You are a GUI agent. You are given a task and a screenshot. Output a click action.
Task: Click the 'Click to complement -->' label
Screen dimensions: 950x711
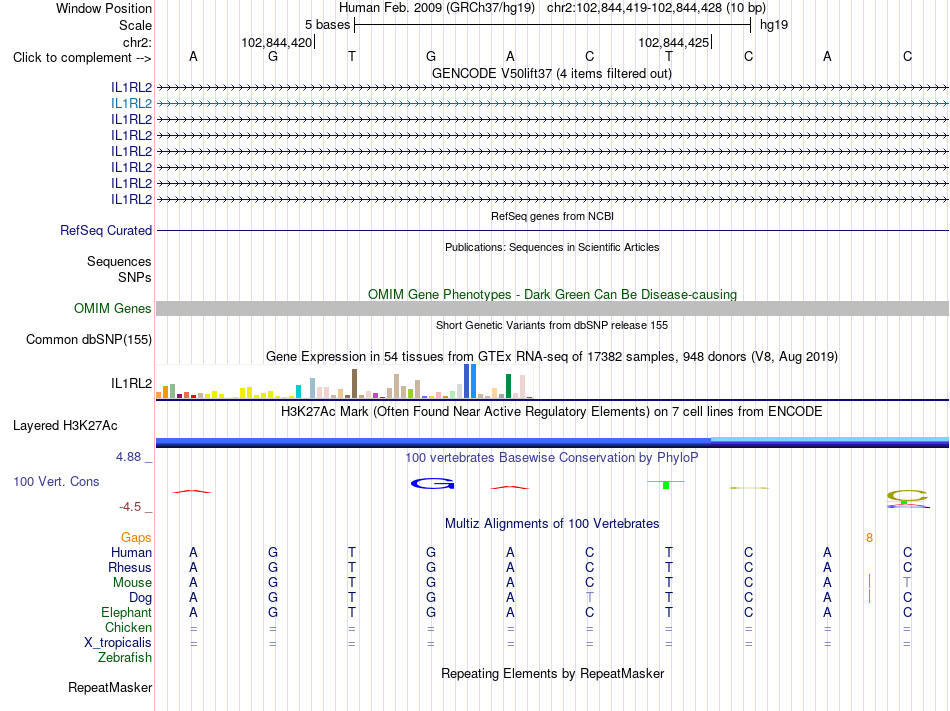tap(82, 58)
